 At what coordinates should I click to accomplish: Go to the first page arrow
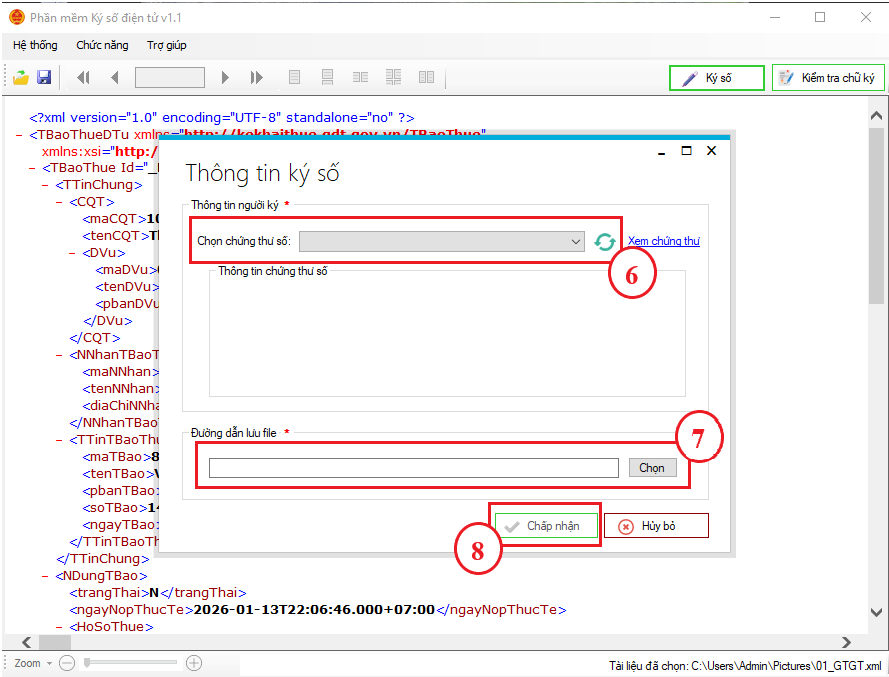[x=83, y=78]
